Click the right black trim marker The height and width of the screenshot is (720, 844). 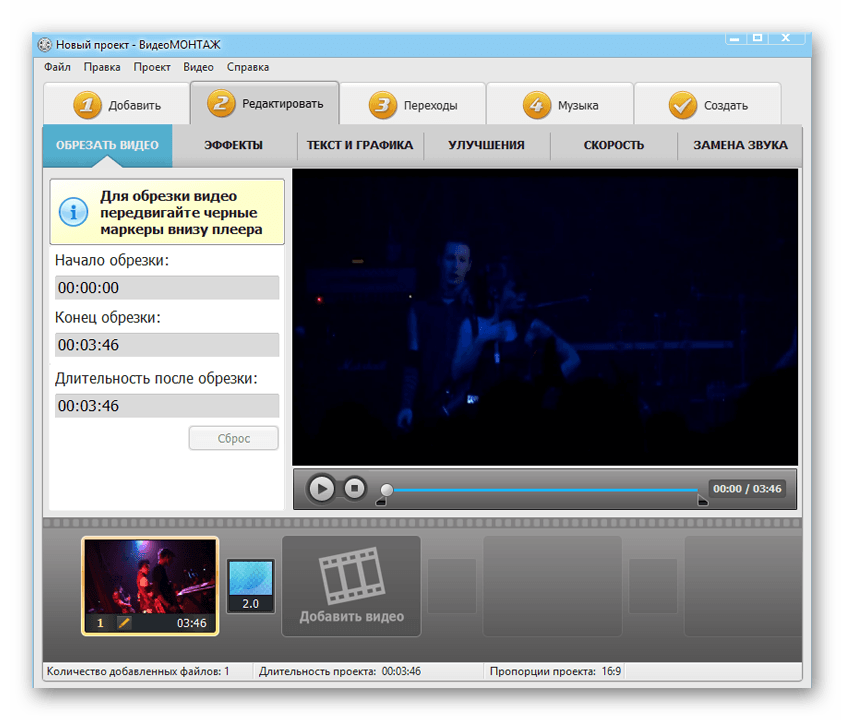(702, 501)
